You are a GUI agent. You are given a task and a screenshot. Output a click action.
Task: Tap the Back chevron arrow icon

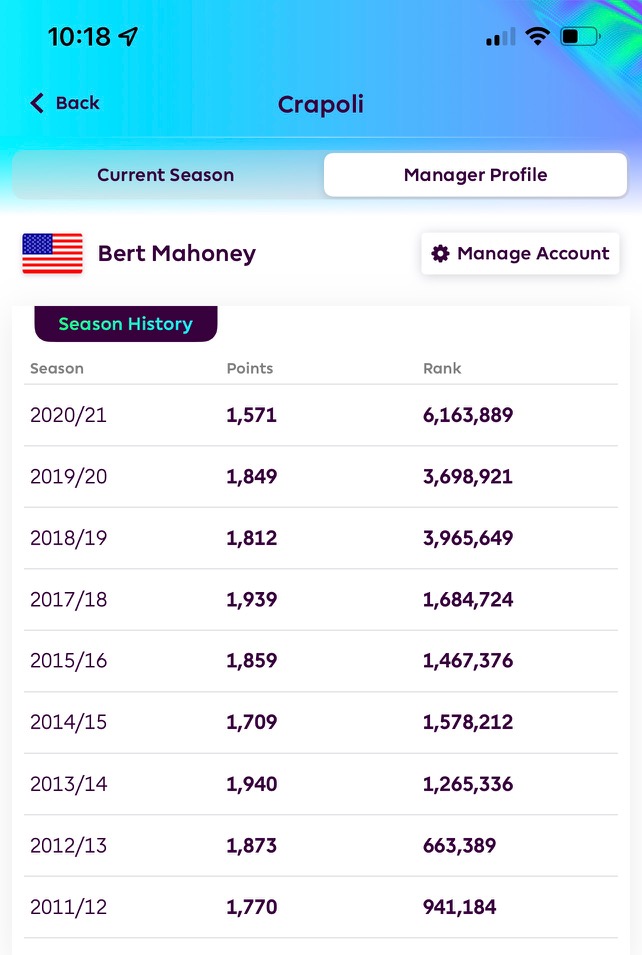point(37,103)
